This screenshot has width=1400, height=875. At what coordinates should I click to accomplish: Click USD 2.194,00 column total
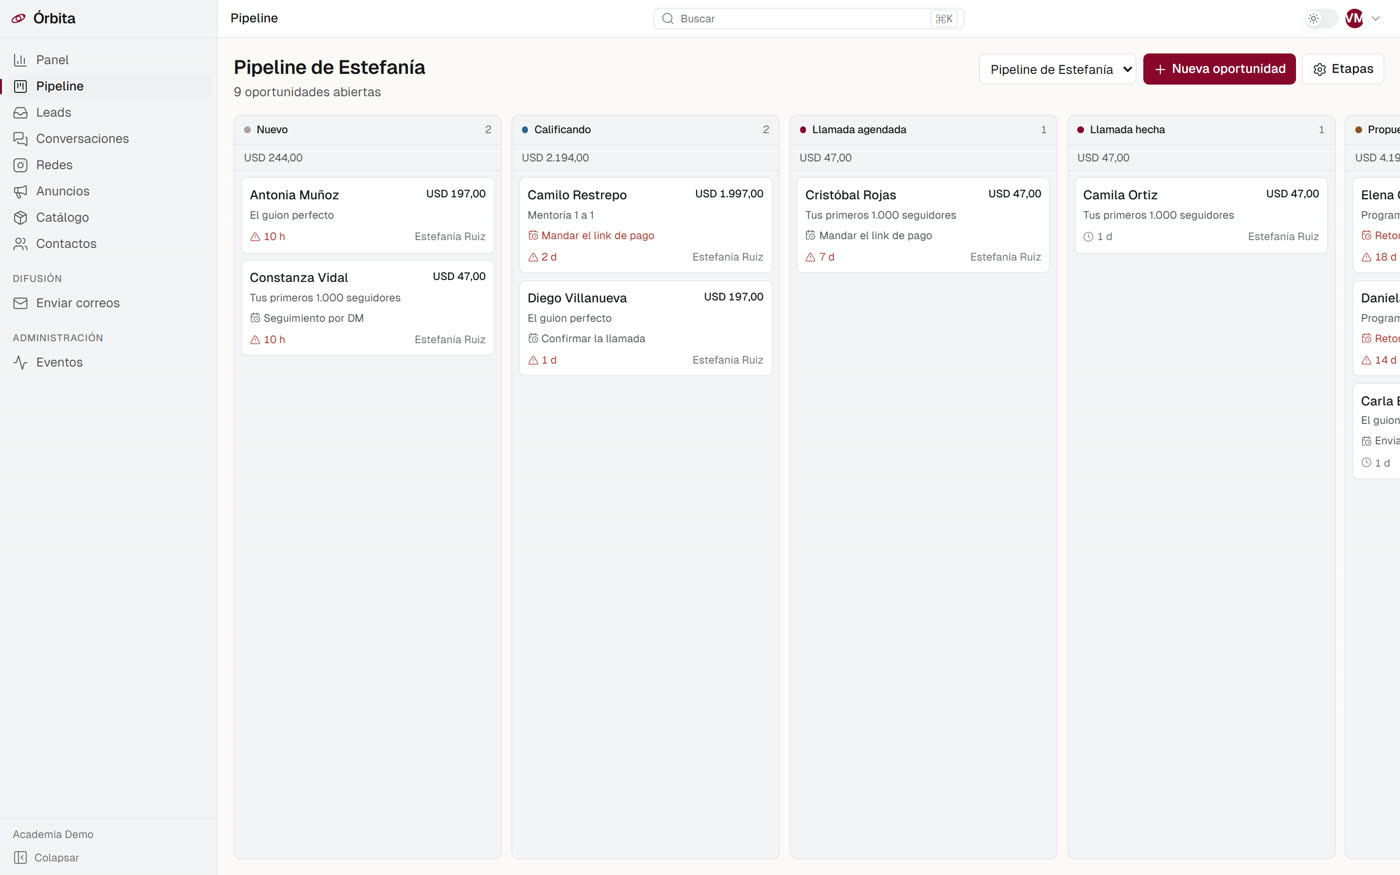coord(555,158)
